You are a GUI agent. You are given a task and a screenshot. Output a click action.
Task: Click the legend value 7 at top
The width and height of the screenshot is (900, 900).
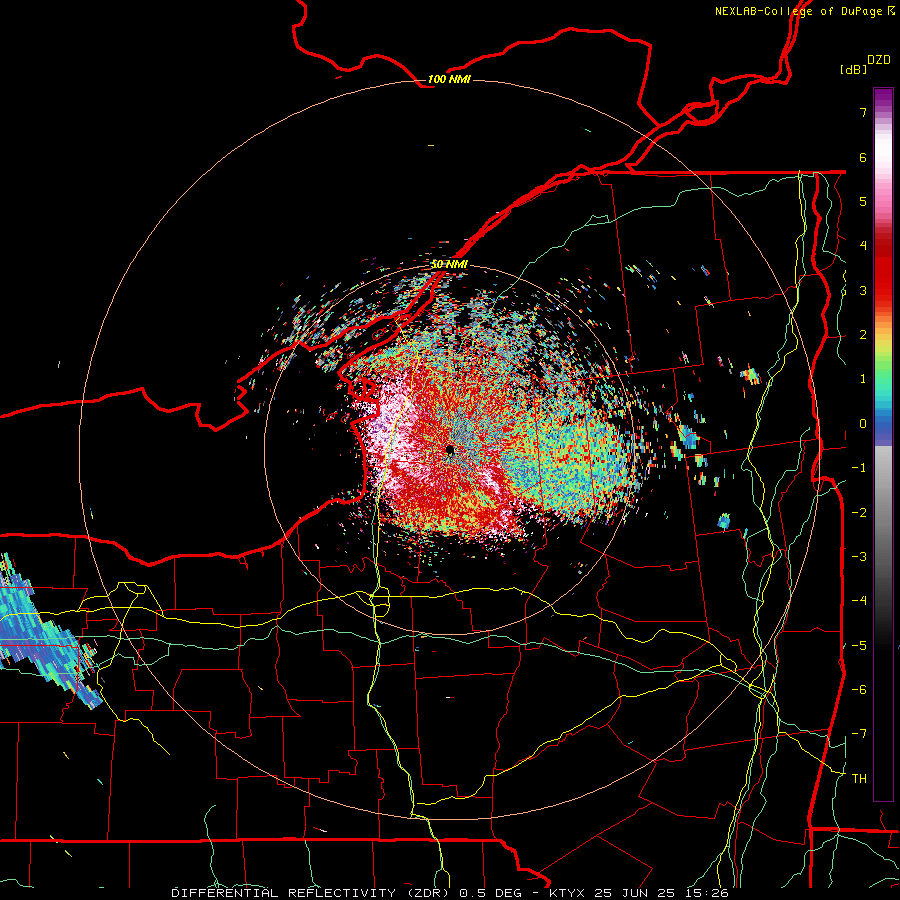click(x=863, y=112)
